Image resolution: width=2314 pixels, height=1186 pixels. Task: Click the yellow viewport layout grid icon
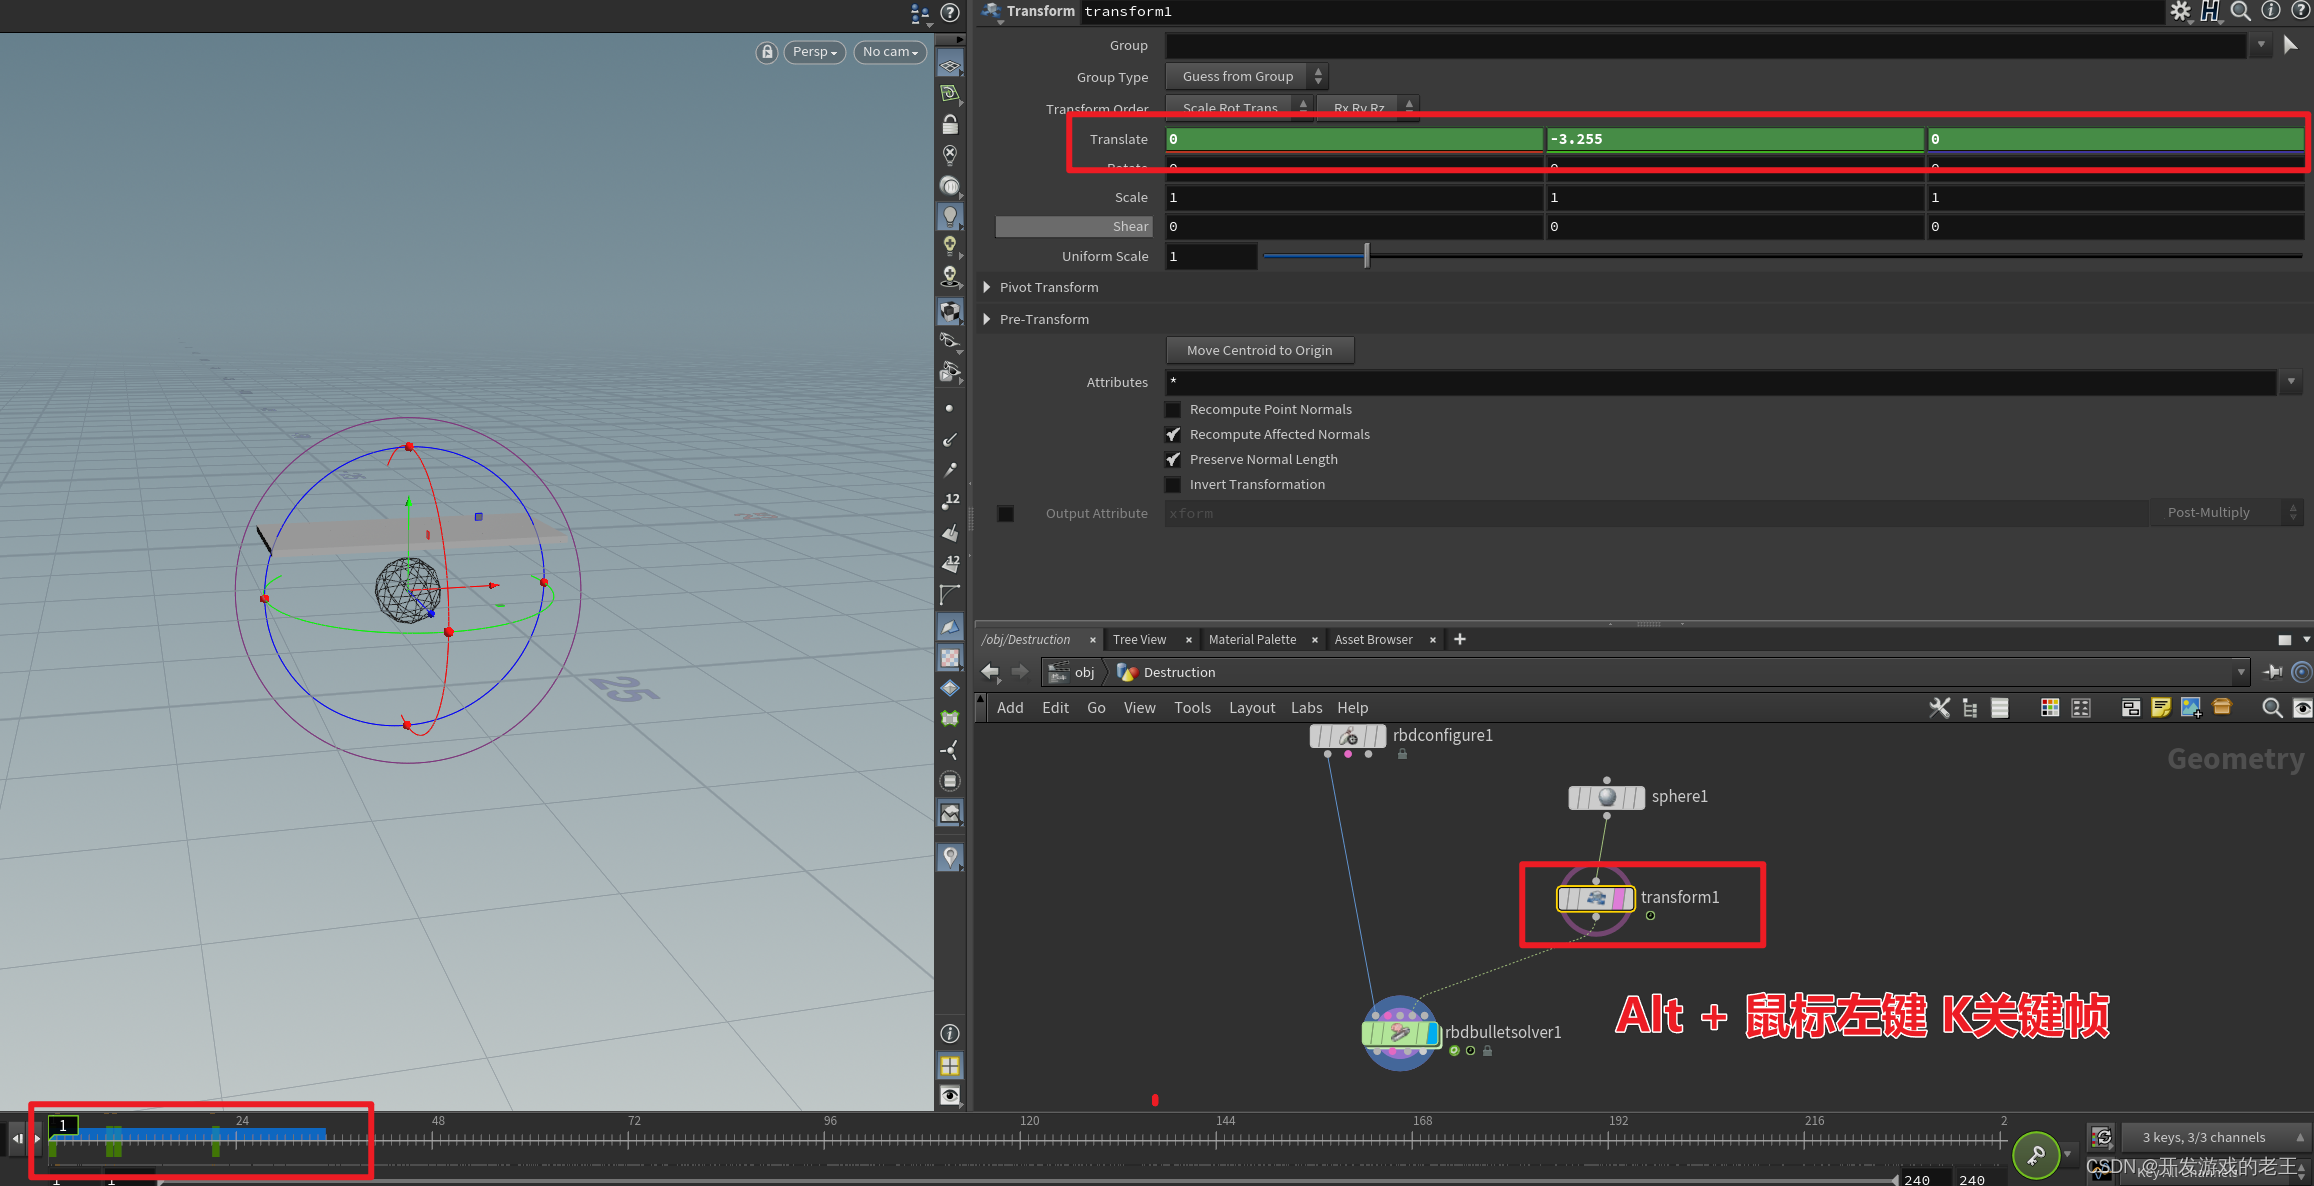pyautogui.click(x=950, y=1065)
